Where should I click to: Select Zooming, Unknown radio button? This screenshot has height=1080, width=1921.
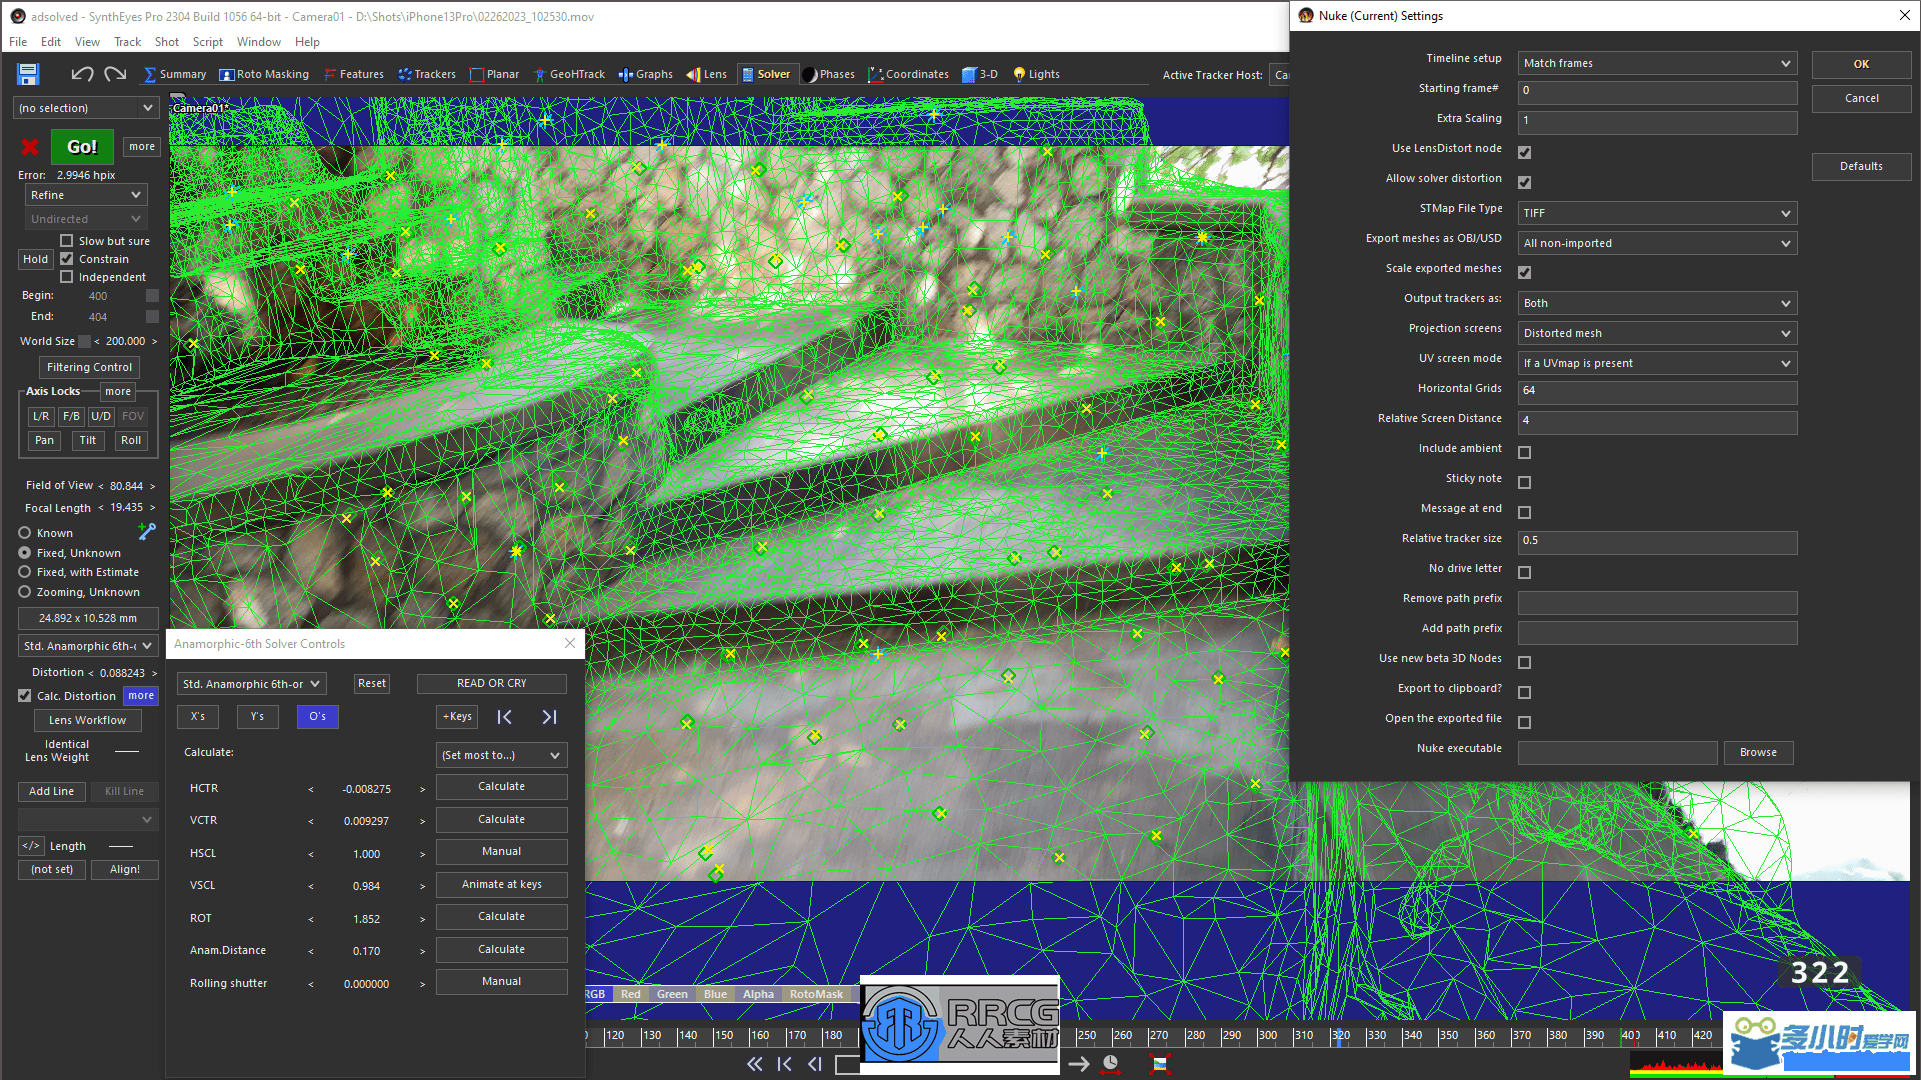(x=25, y=592)
